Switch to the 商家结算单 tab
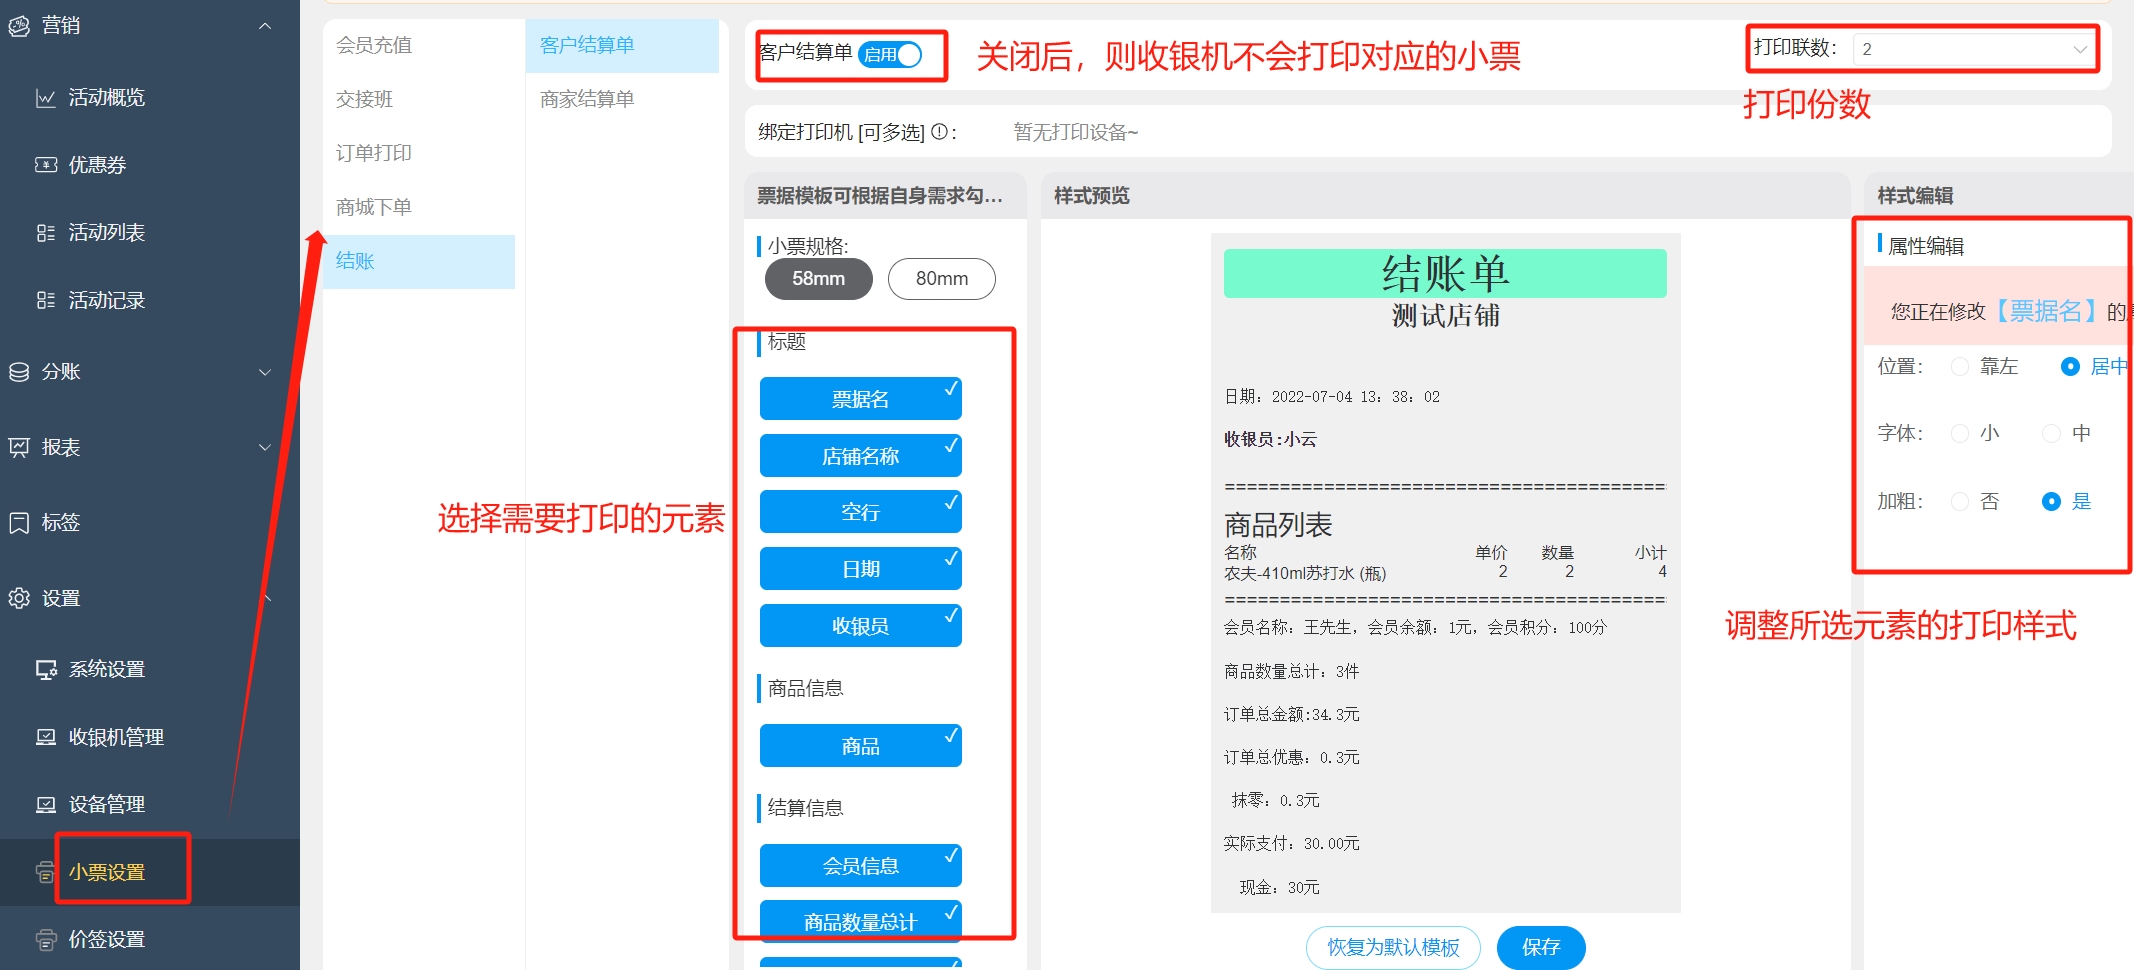This screenshot has width=2134, height=970. point(587,99)
